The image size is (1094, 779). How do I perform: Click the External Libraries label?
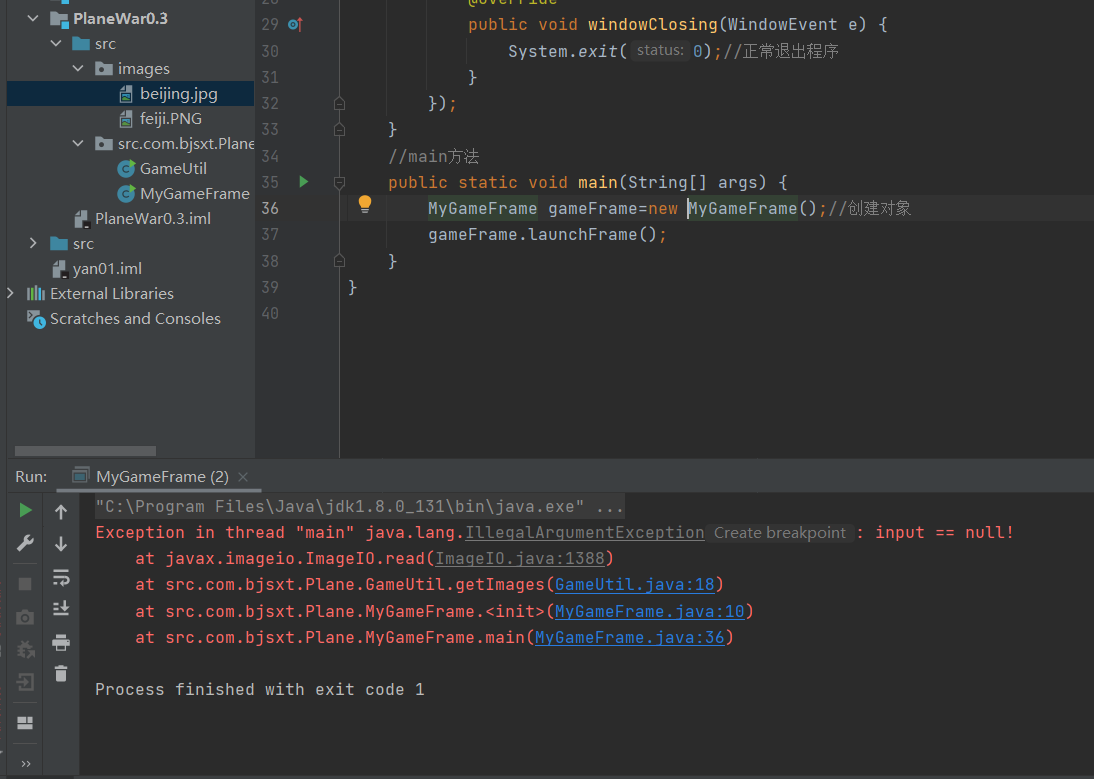point(112,294)
